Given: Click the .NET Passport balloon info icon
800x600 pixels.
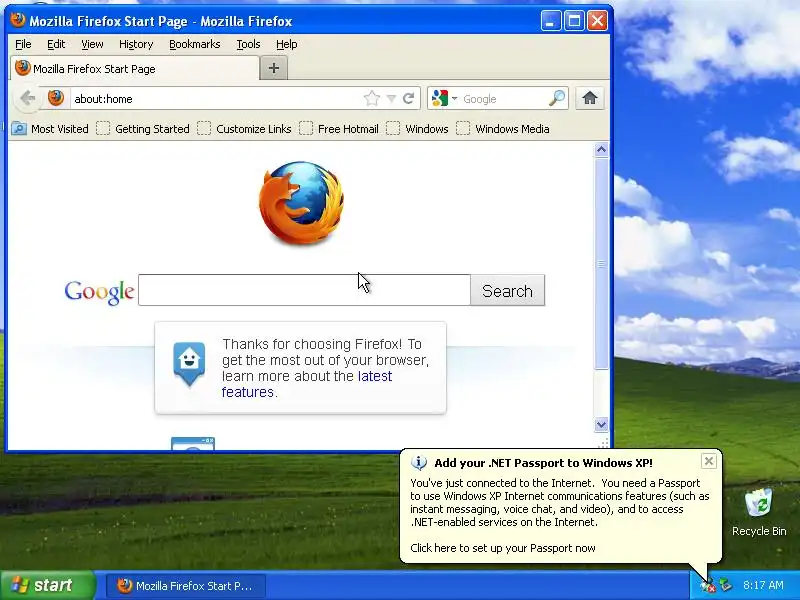Looking at the screenshot, I should [x=419, y=463].
